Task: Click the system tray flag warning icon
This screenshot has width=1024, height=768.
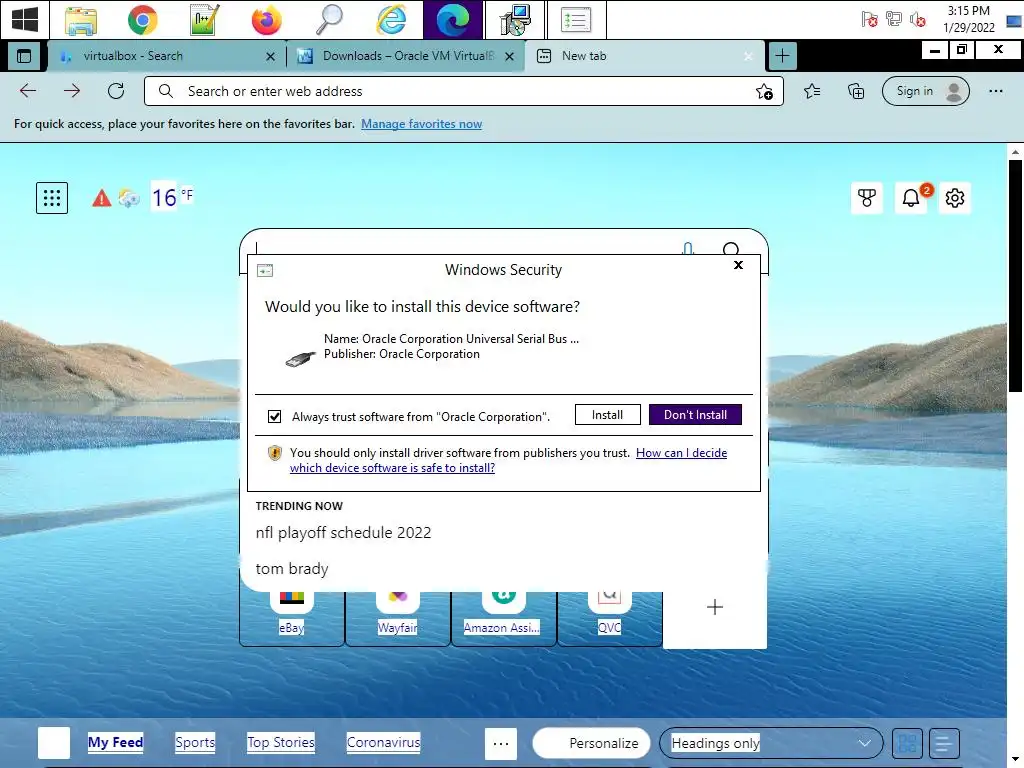Action: point(869,20)
